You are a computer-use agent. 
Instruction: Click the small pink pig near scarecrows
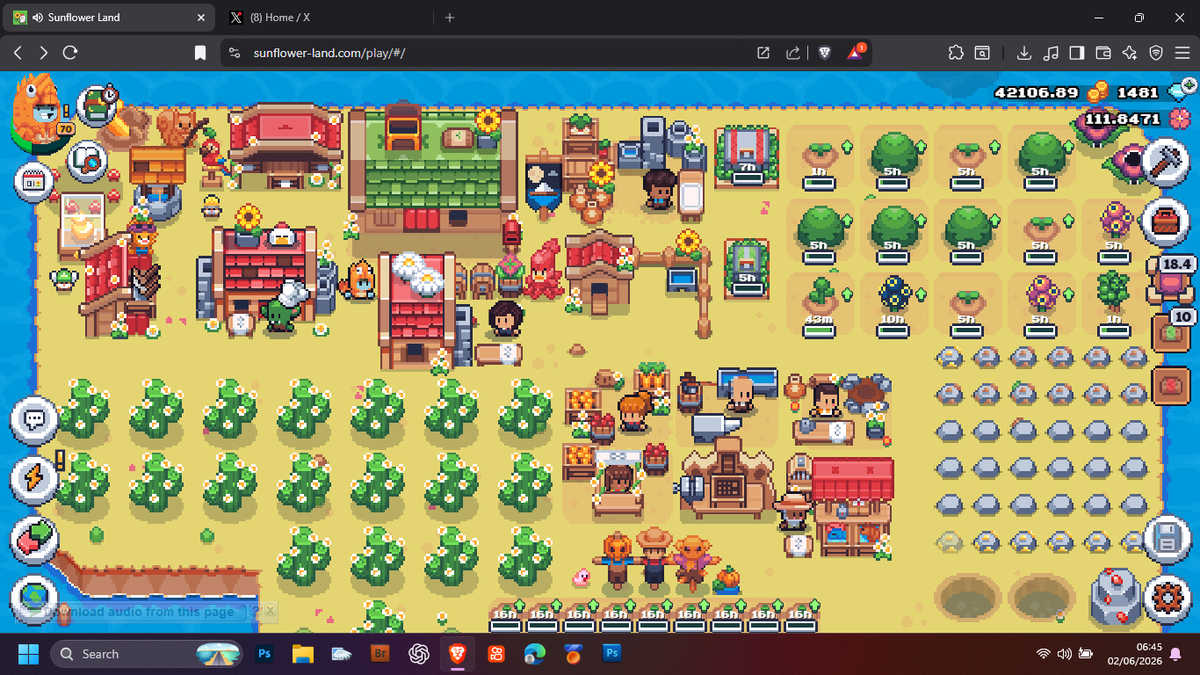pyautogui.click(x=580, y=576)
